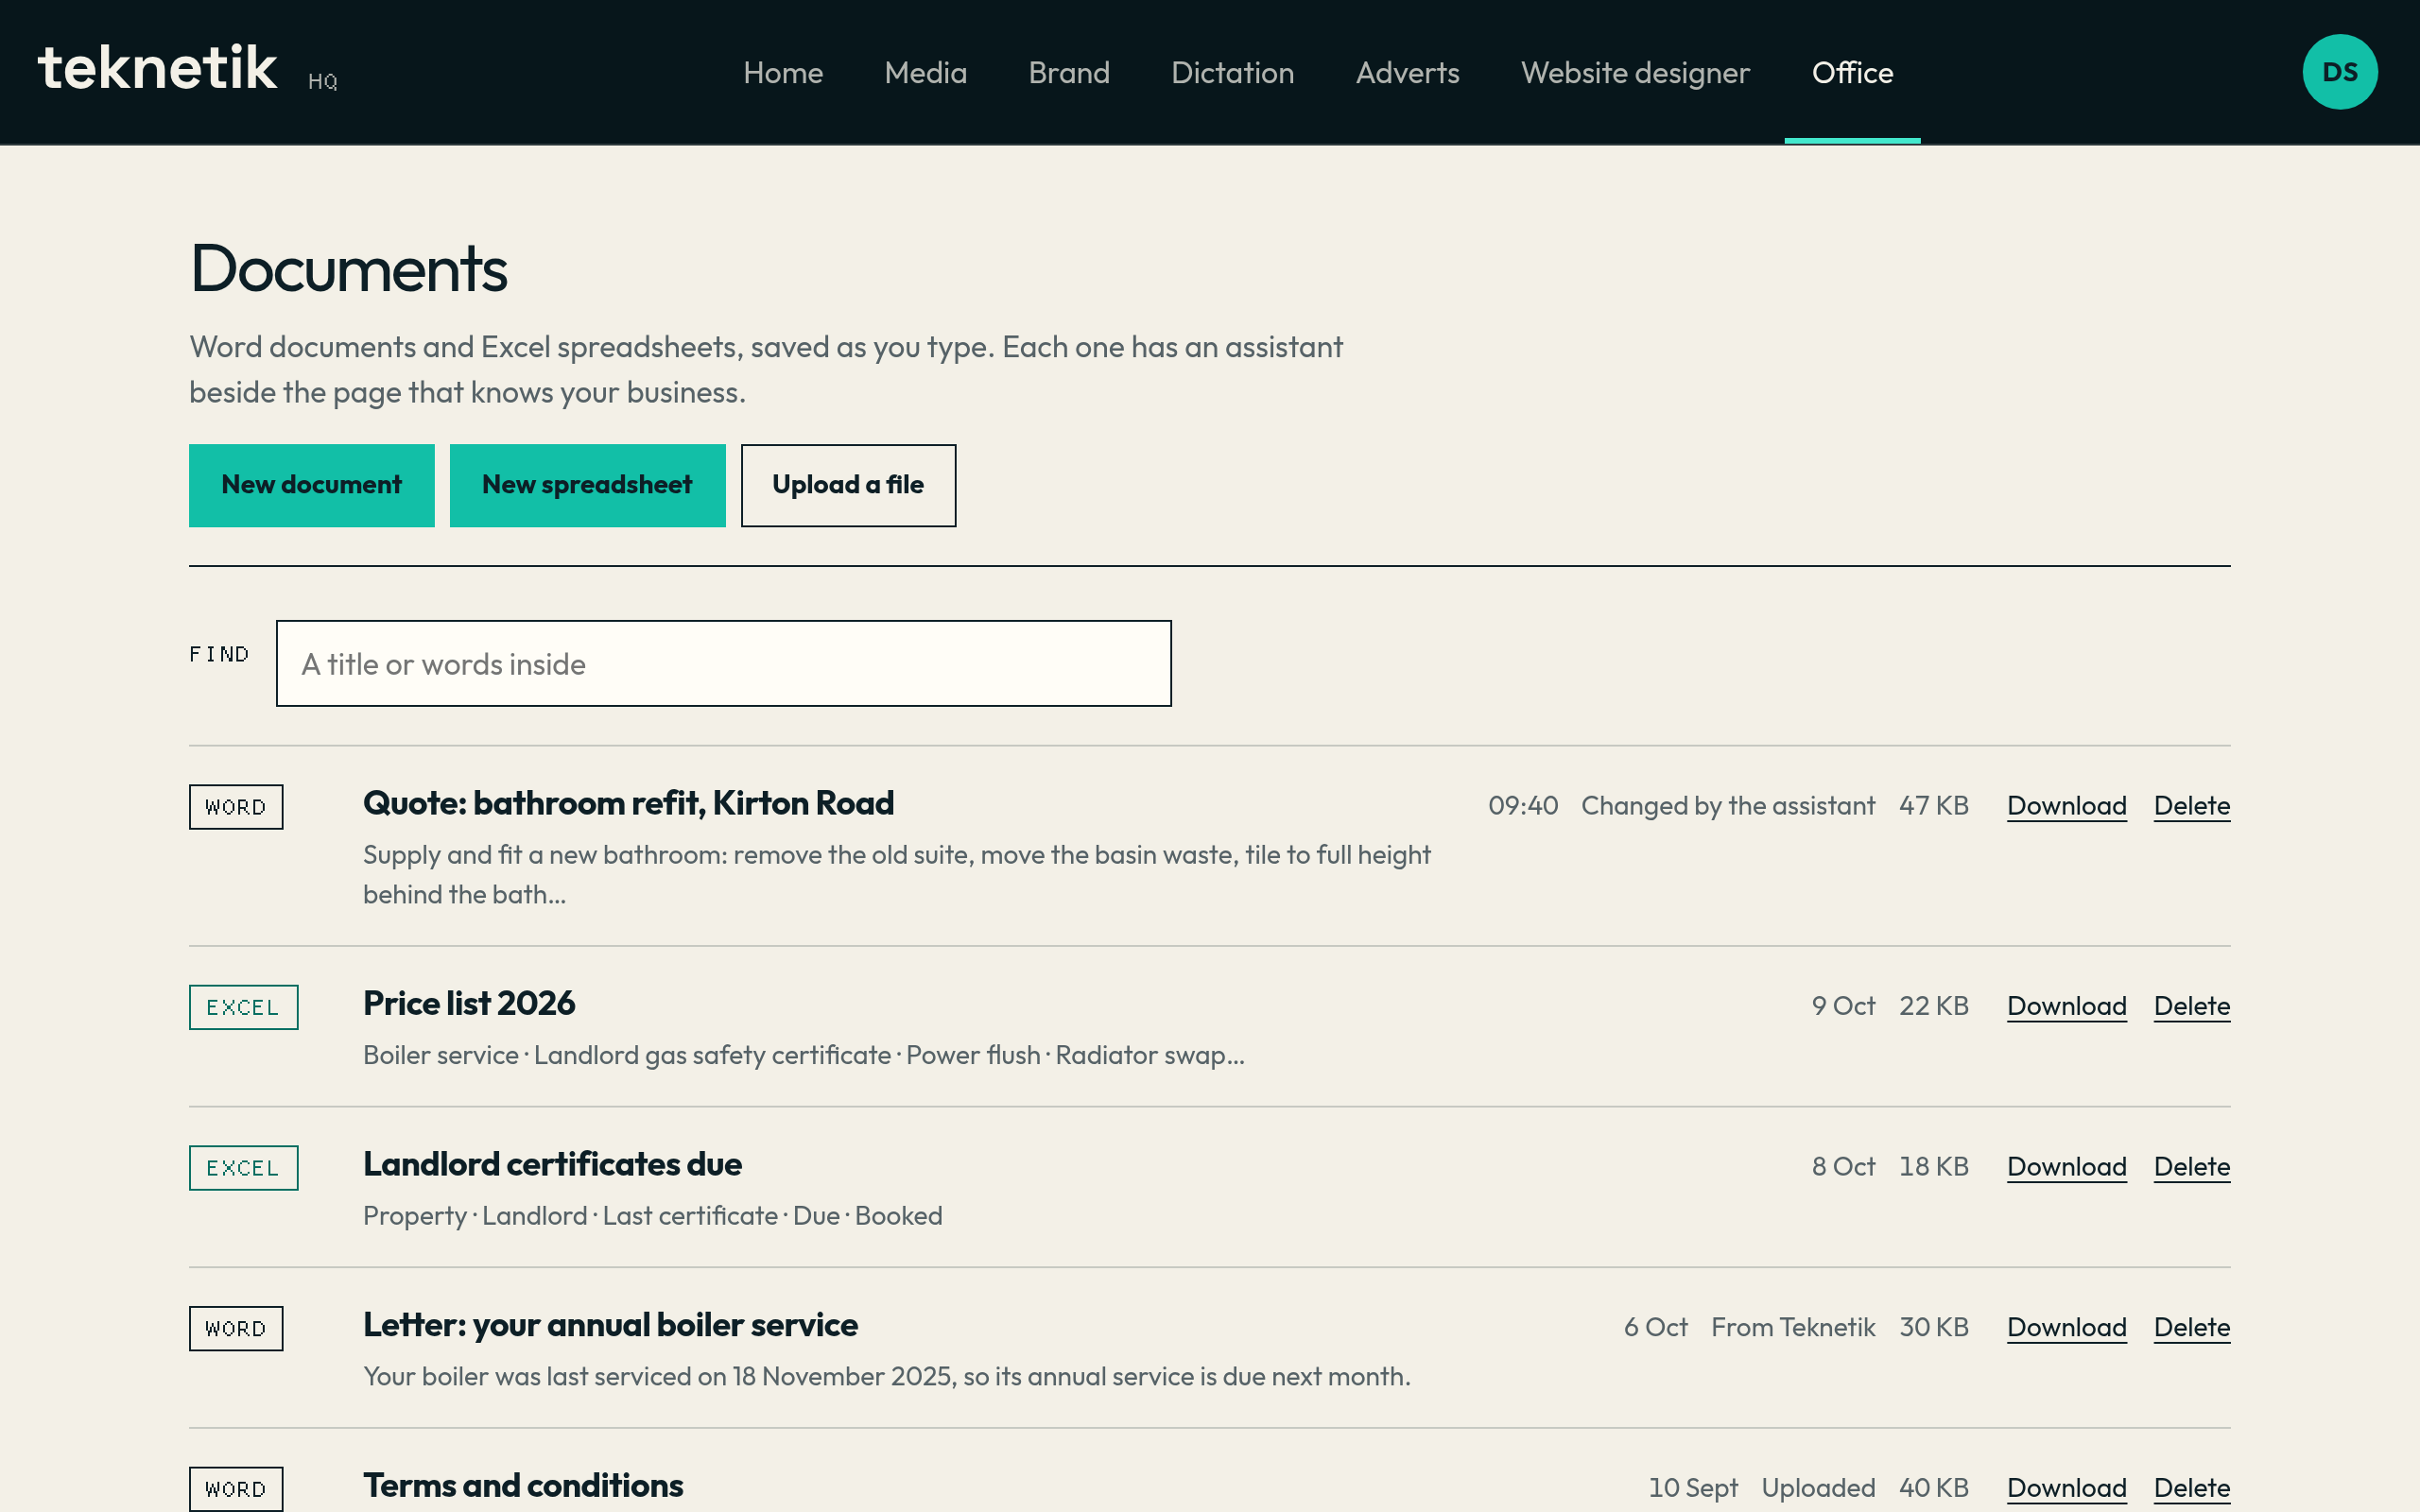The width and height of the screenshot is (2420, 1512).
Task: Delete the Kirton Road bathroom quote
Action: [2191, 806]
